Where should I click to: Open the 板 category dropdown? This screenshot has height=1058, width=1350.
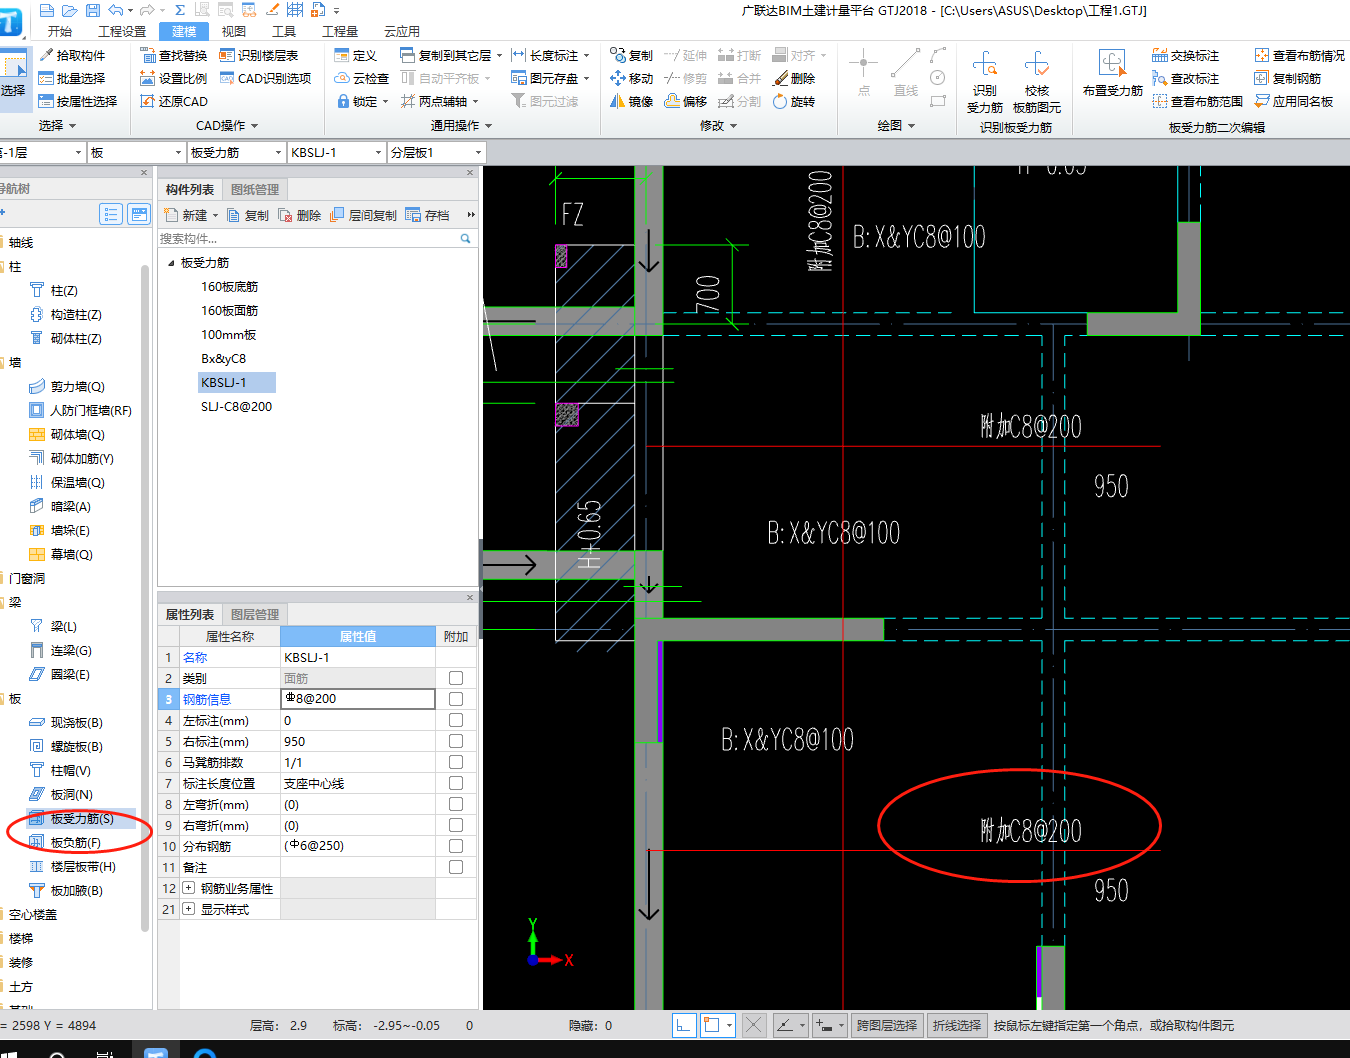pos(178,153)
